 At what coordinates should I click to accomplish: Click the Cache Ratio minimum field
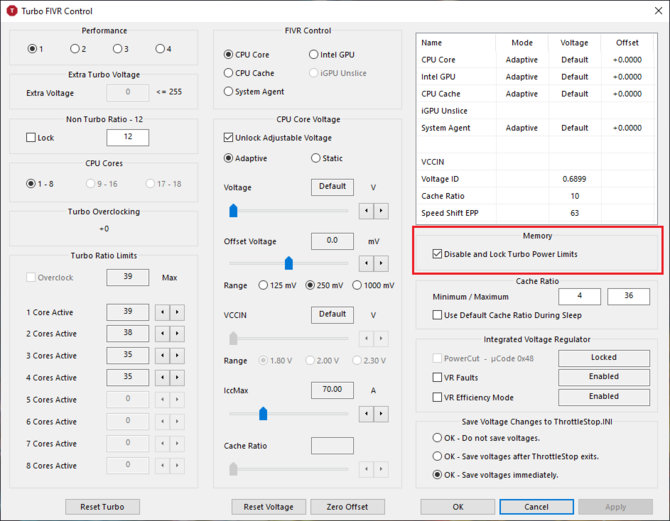(579, 296)
